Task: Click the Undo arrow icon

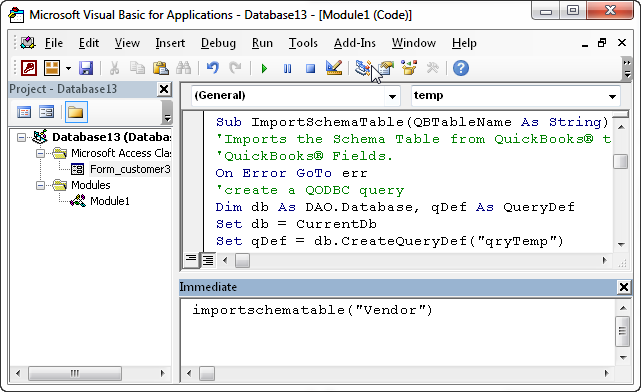Action: (213, 68)
